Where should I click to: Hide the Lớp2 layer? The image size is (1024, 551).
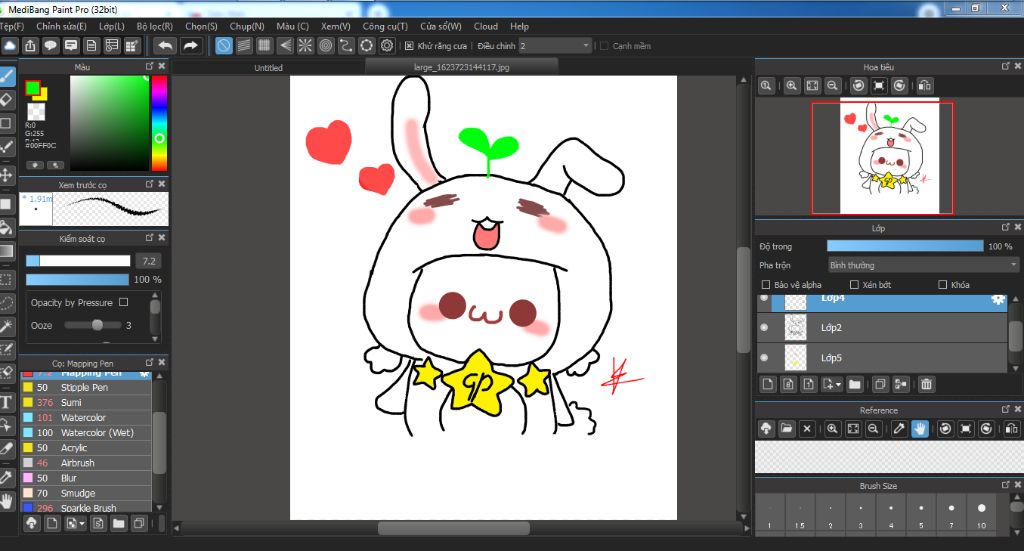click(764, 327)
